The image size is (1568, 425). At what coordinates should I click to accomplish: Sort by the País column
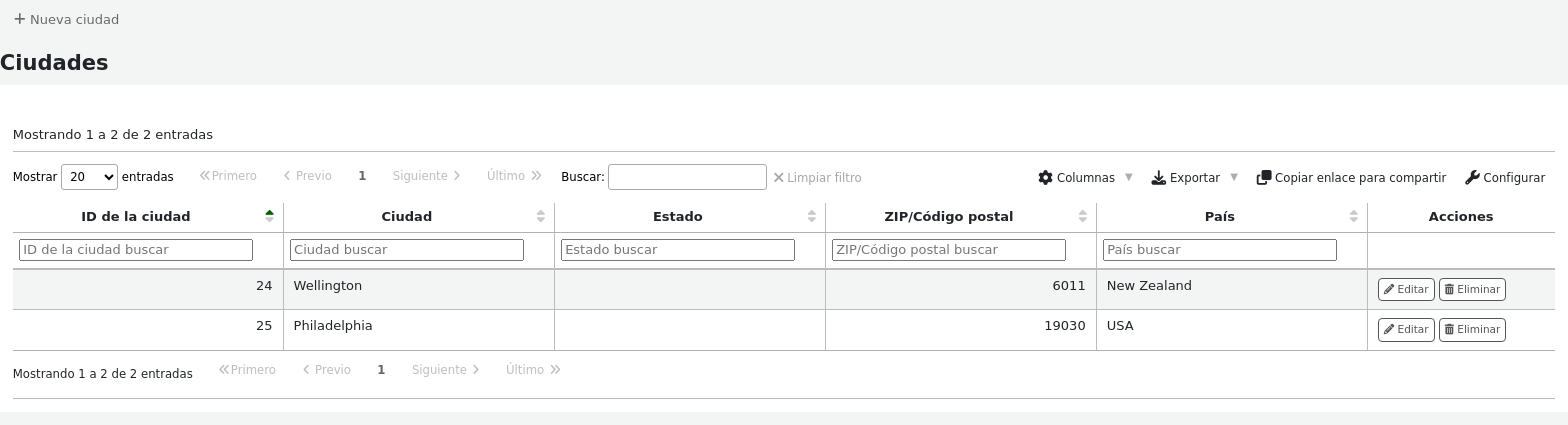pyautogui.click(x=1219, y=216)
